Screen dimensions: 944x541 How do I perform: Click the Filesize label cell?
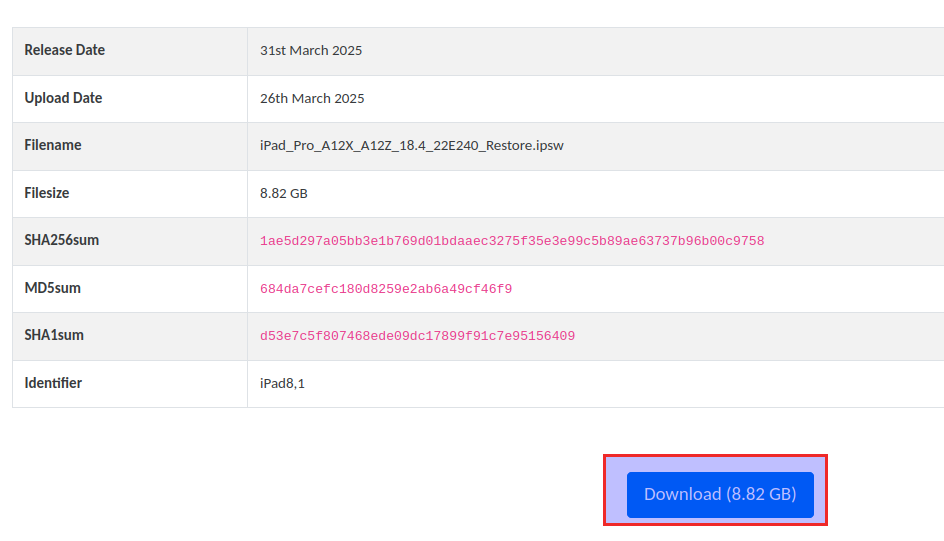click(47, 193)
